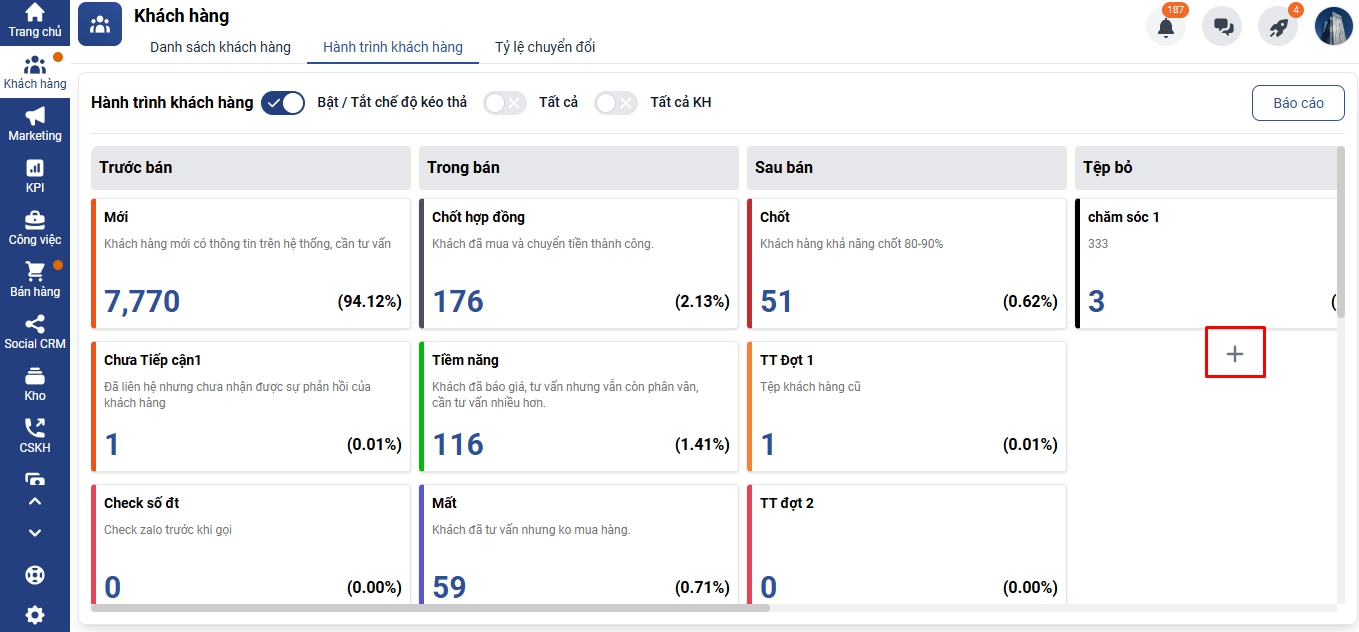Add new stage with plus button
Viewport: 1359px width, 632px height.
click(x=1235, y=353)
